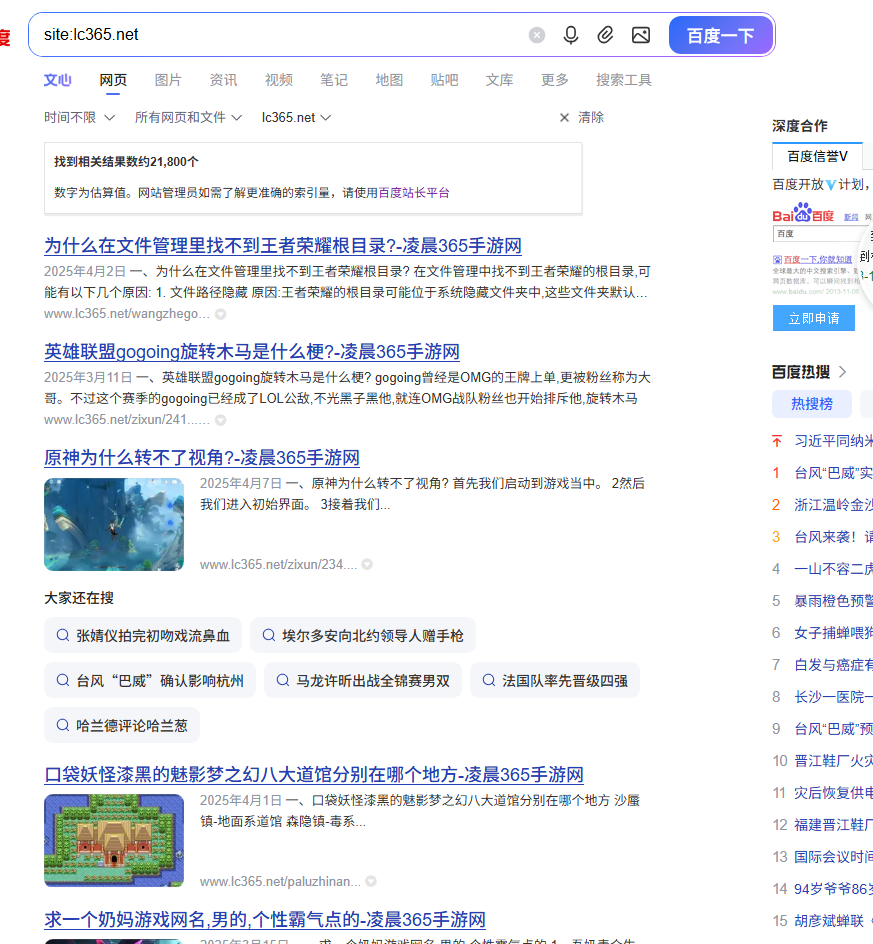The width and height of the screenshot is (873, 944).
Task: Open hot search item 白发与癌症
Action: [x=833, y=665]
